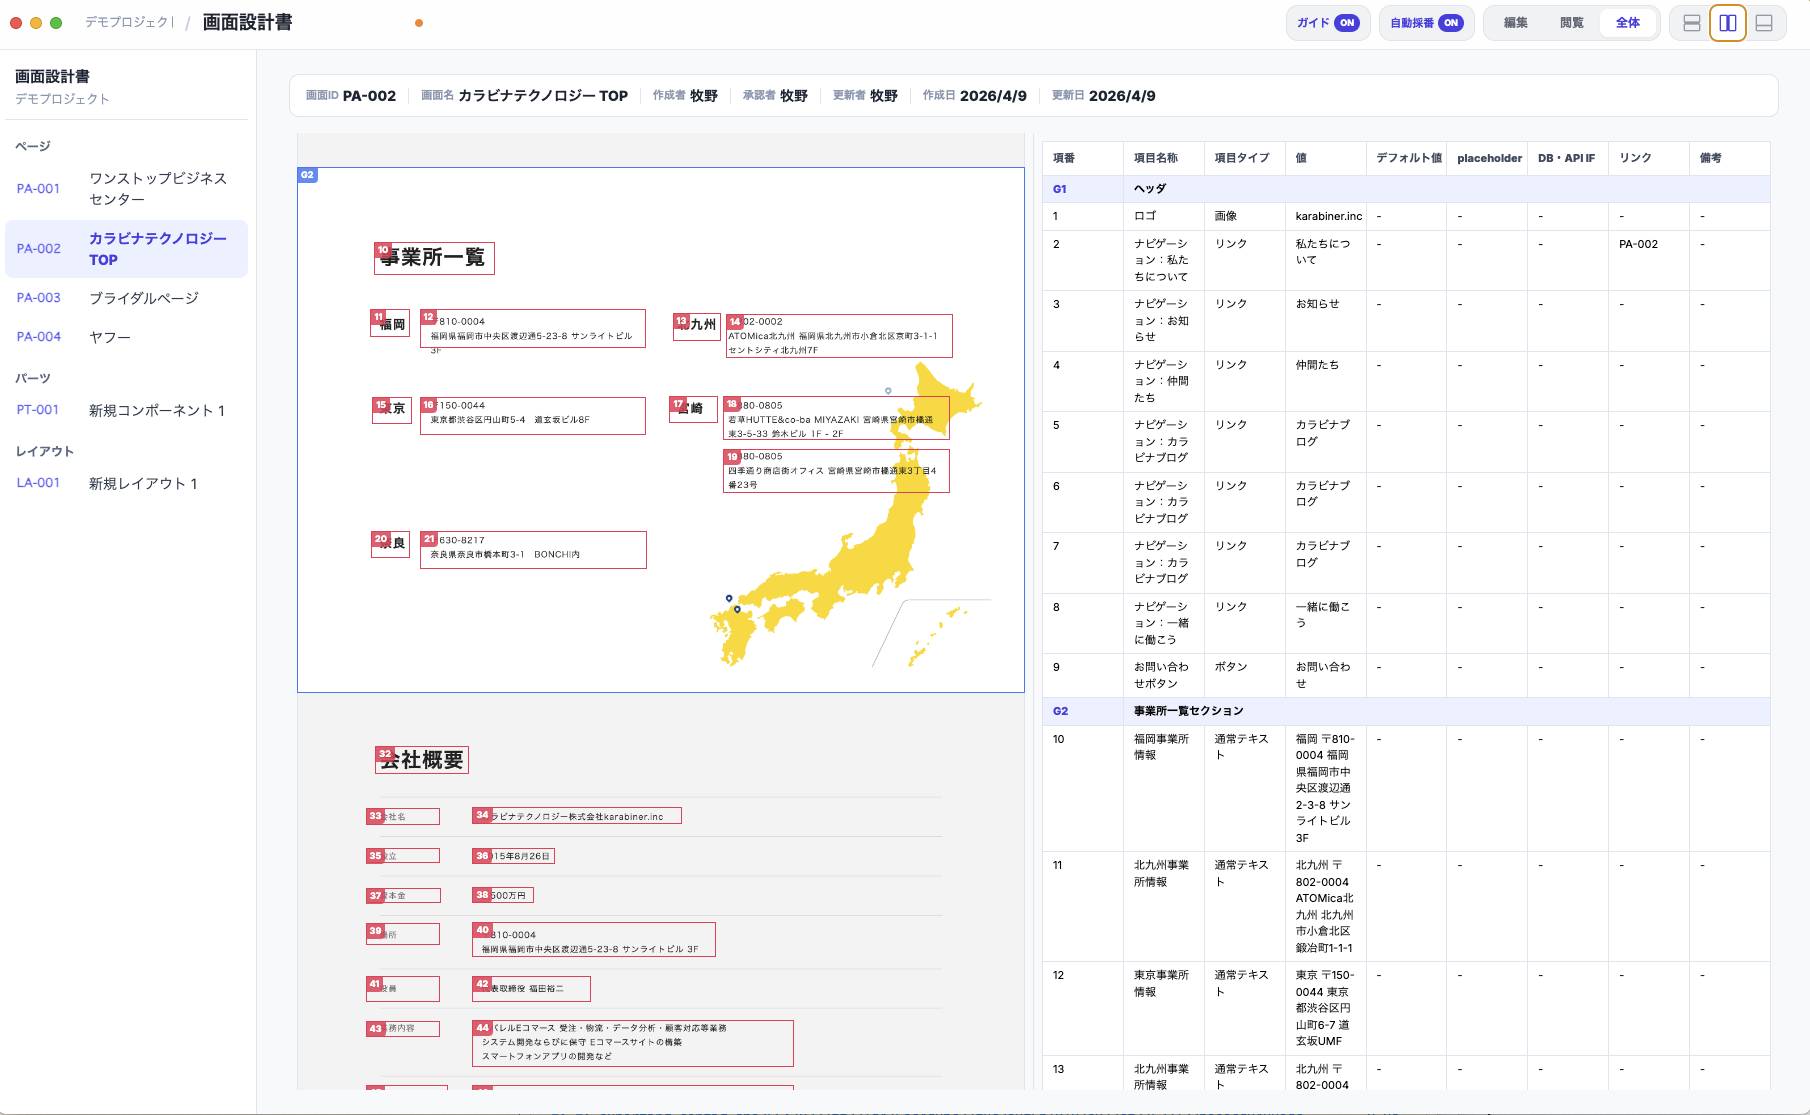1810x1115 pixels.
Task: Open page PA-001 ワンストップビジネスセンター
Action: 126,189
